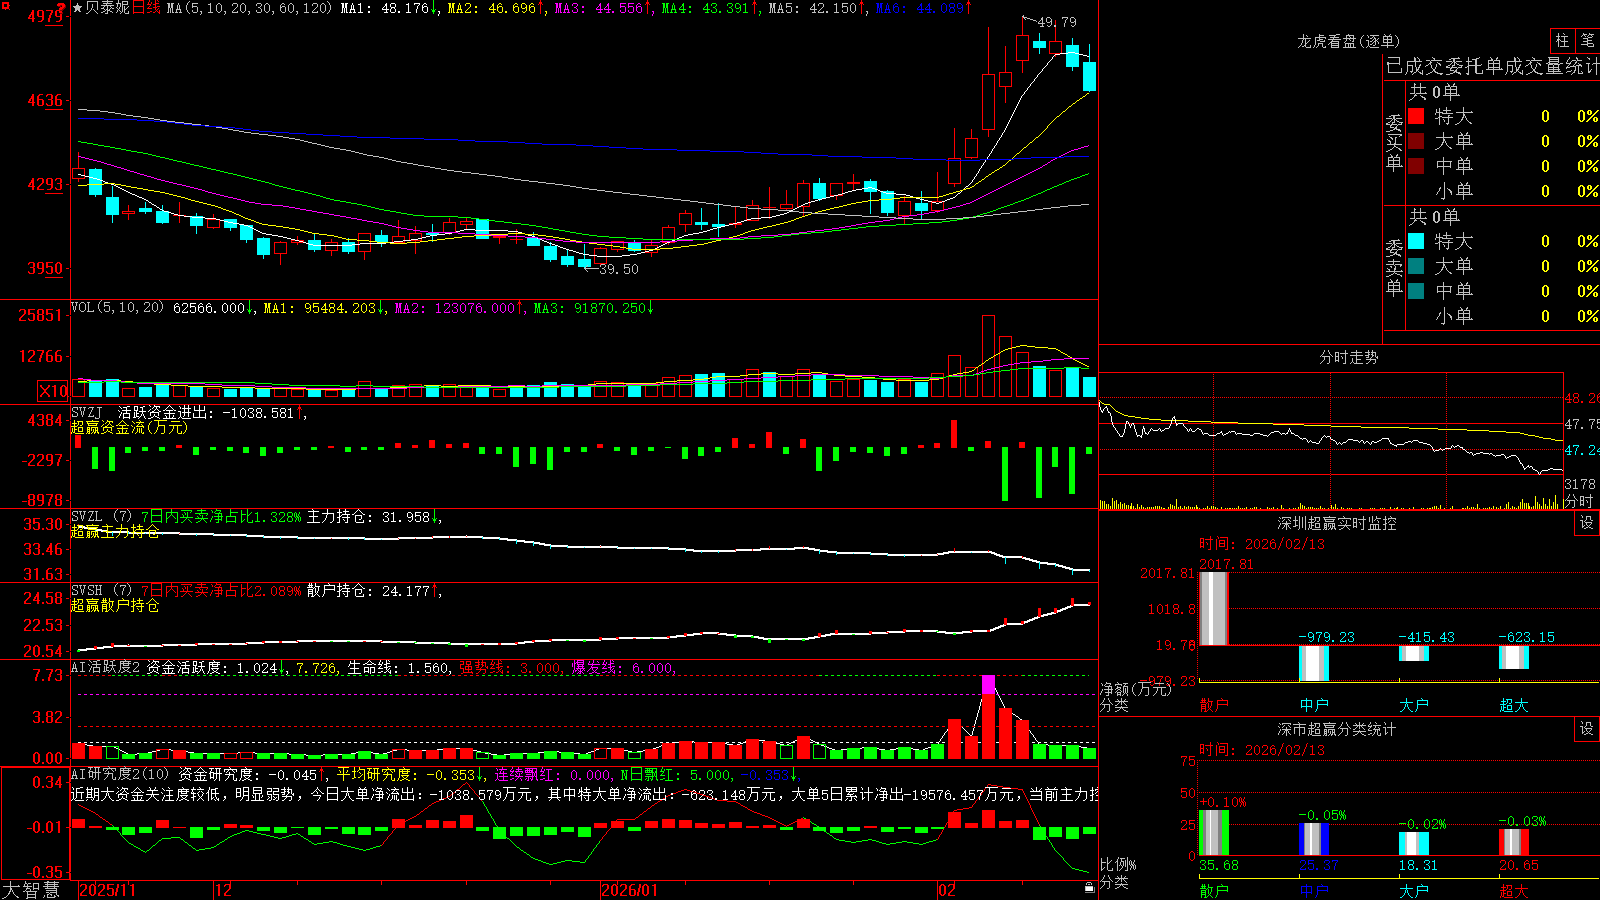Screen dimensions: 1600x900
Task: Select the 贝泰妮 stock name
Action: (107, 8)
